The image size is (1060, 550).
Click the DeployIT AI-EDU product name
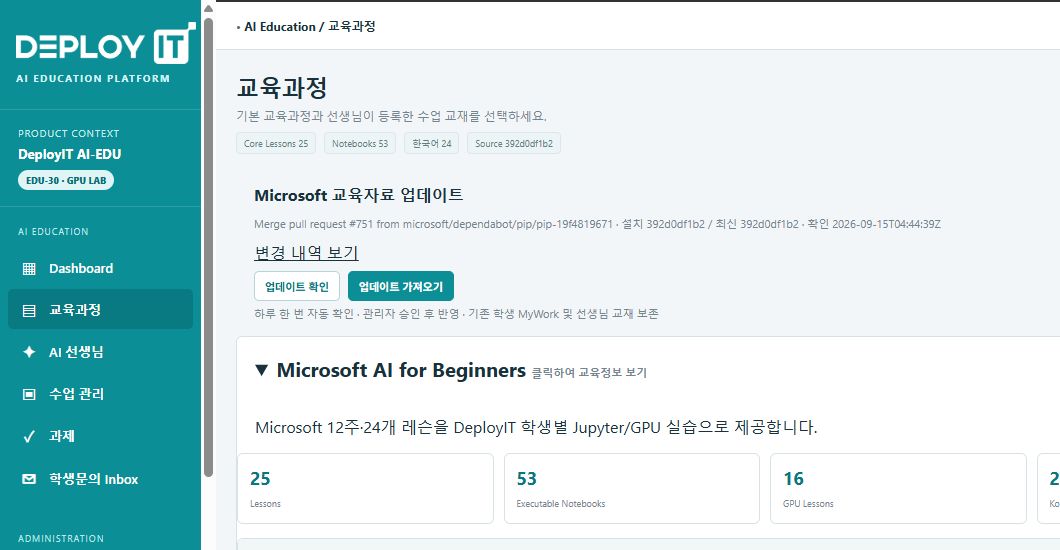click(70, 154)
